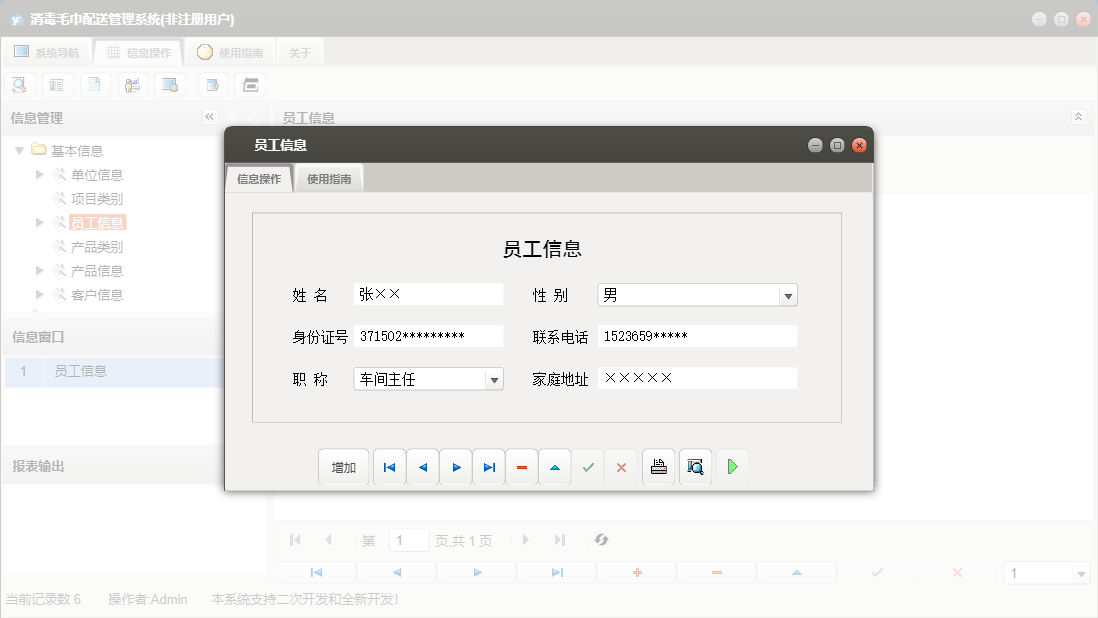The width and height of the screenshot is (1098, 618).
Task: Confirm changes with the green checkmark
Action: (587, 466)
